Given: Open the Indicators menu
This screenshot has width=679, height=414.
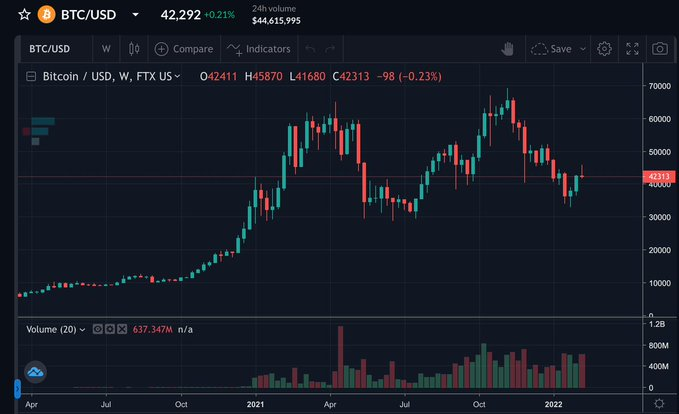Looking at the screenshot, I should pyautogui.click(x=258, y=48).
